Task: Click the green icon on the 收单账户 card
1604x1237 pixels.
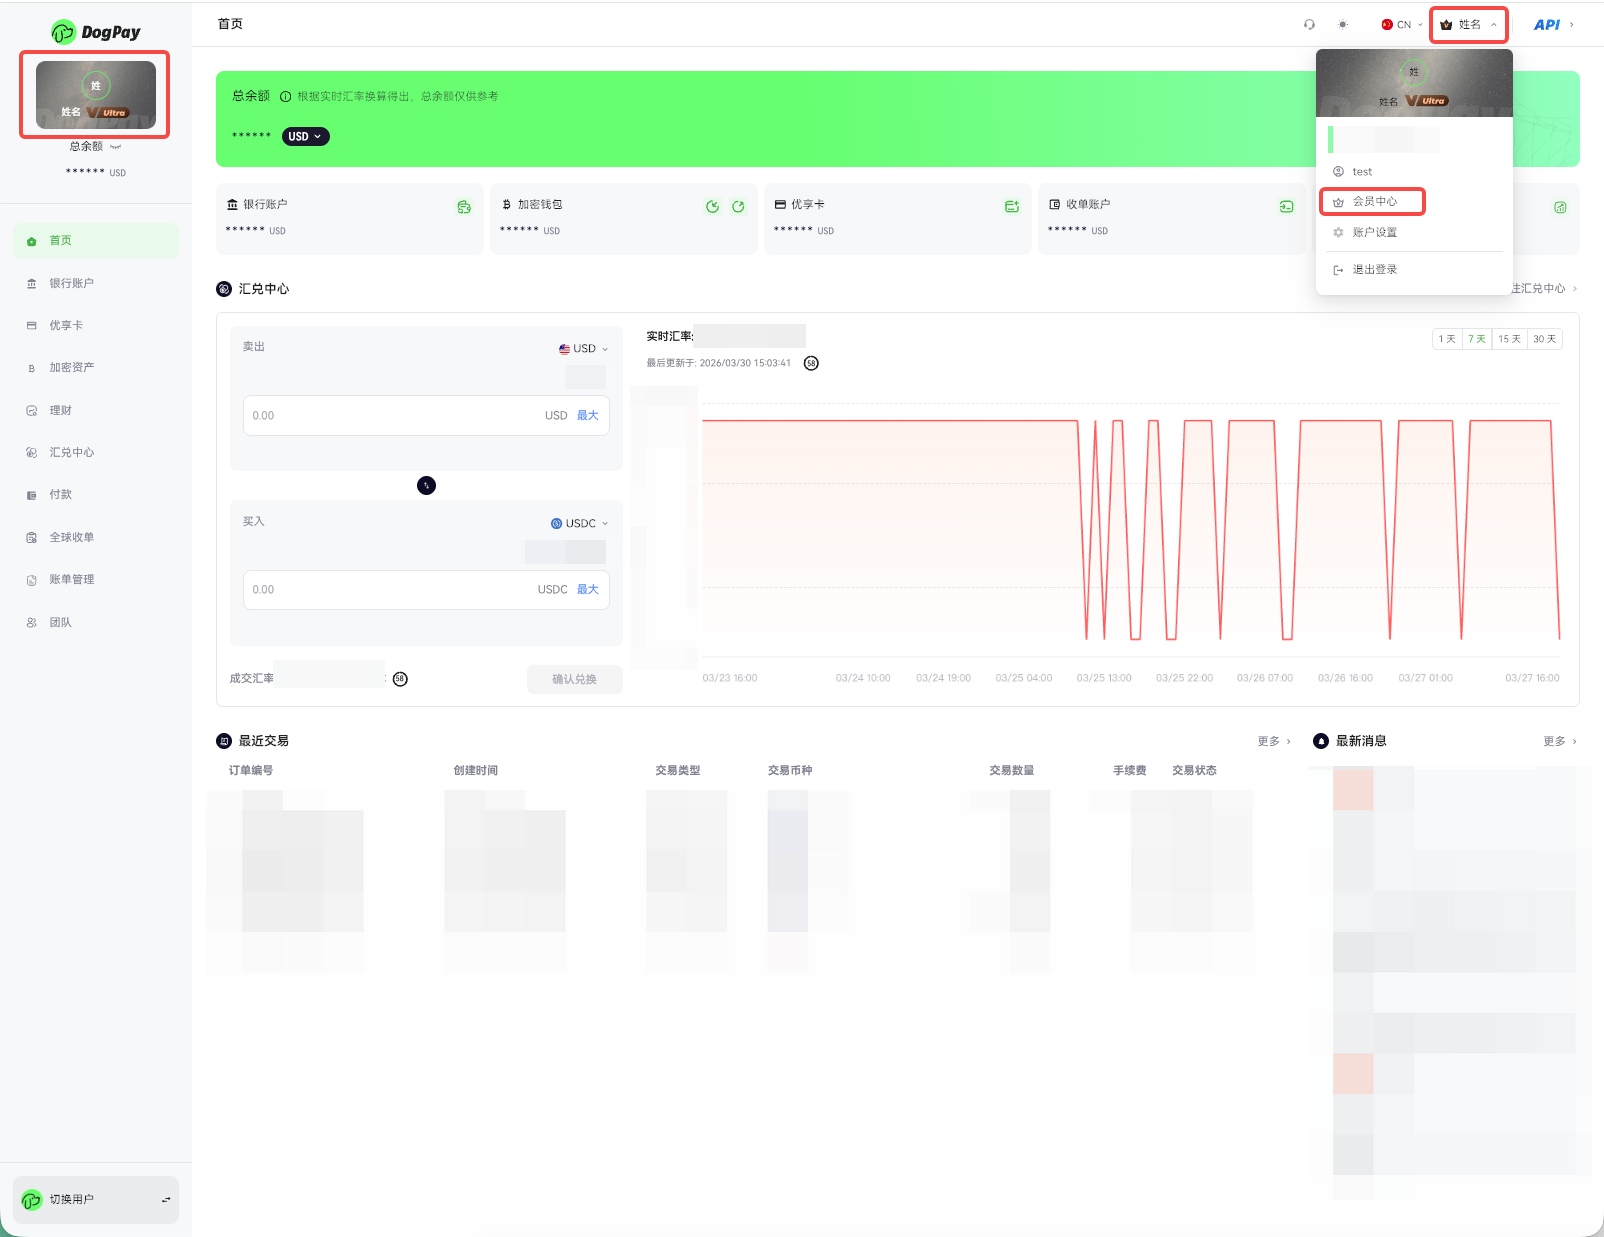Action: [x=1286, y=207]
